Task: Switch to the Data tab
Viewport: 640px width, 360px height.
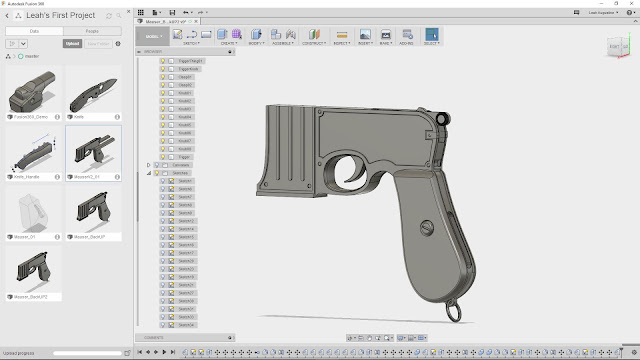Action: pyautogui.click(x=34, y=31)
